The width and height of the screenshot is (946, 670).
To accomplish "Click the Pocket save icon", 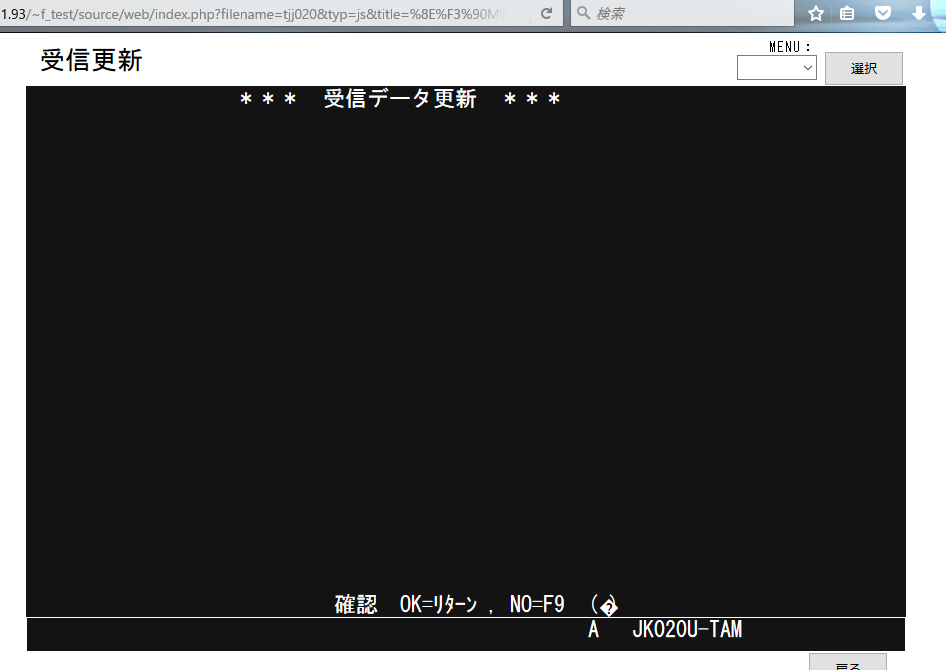I will coord(883,13).
